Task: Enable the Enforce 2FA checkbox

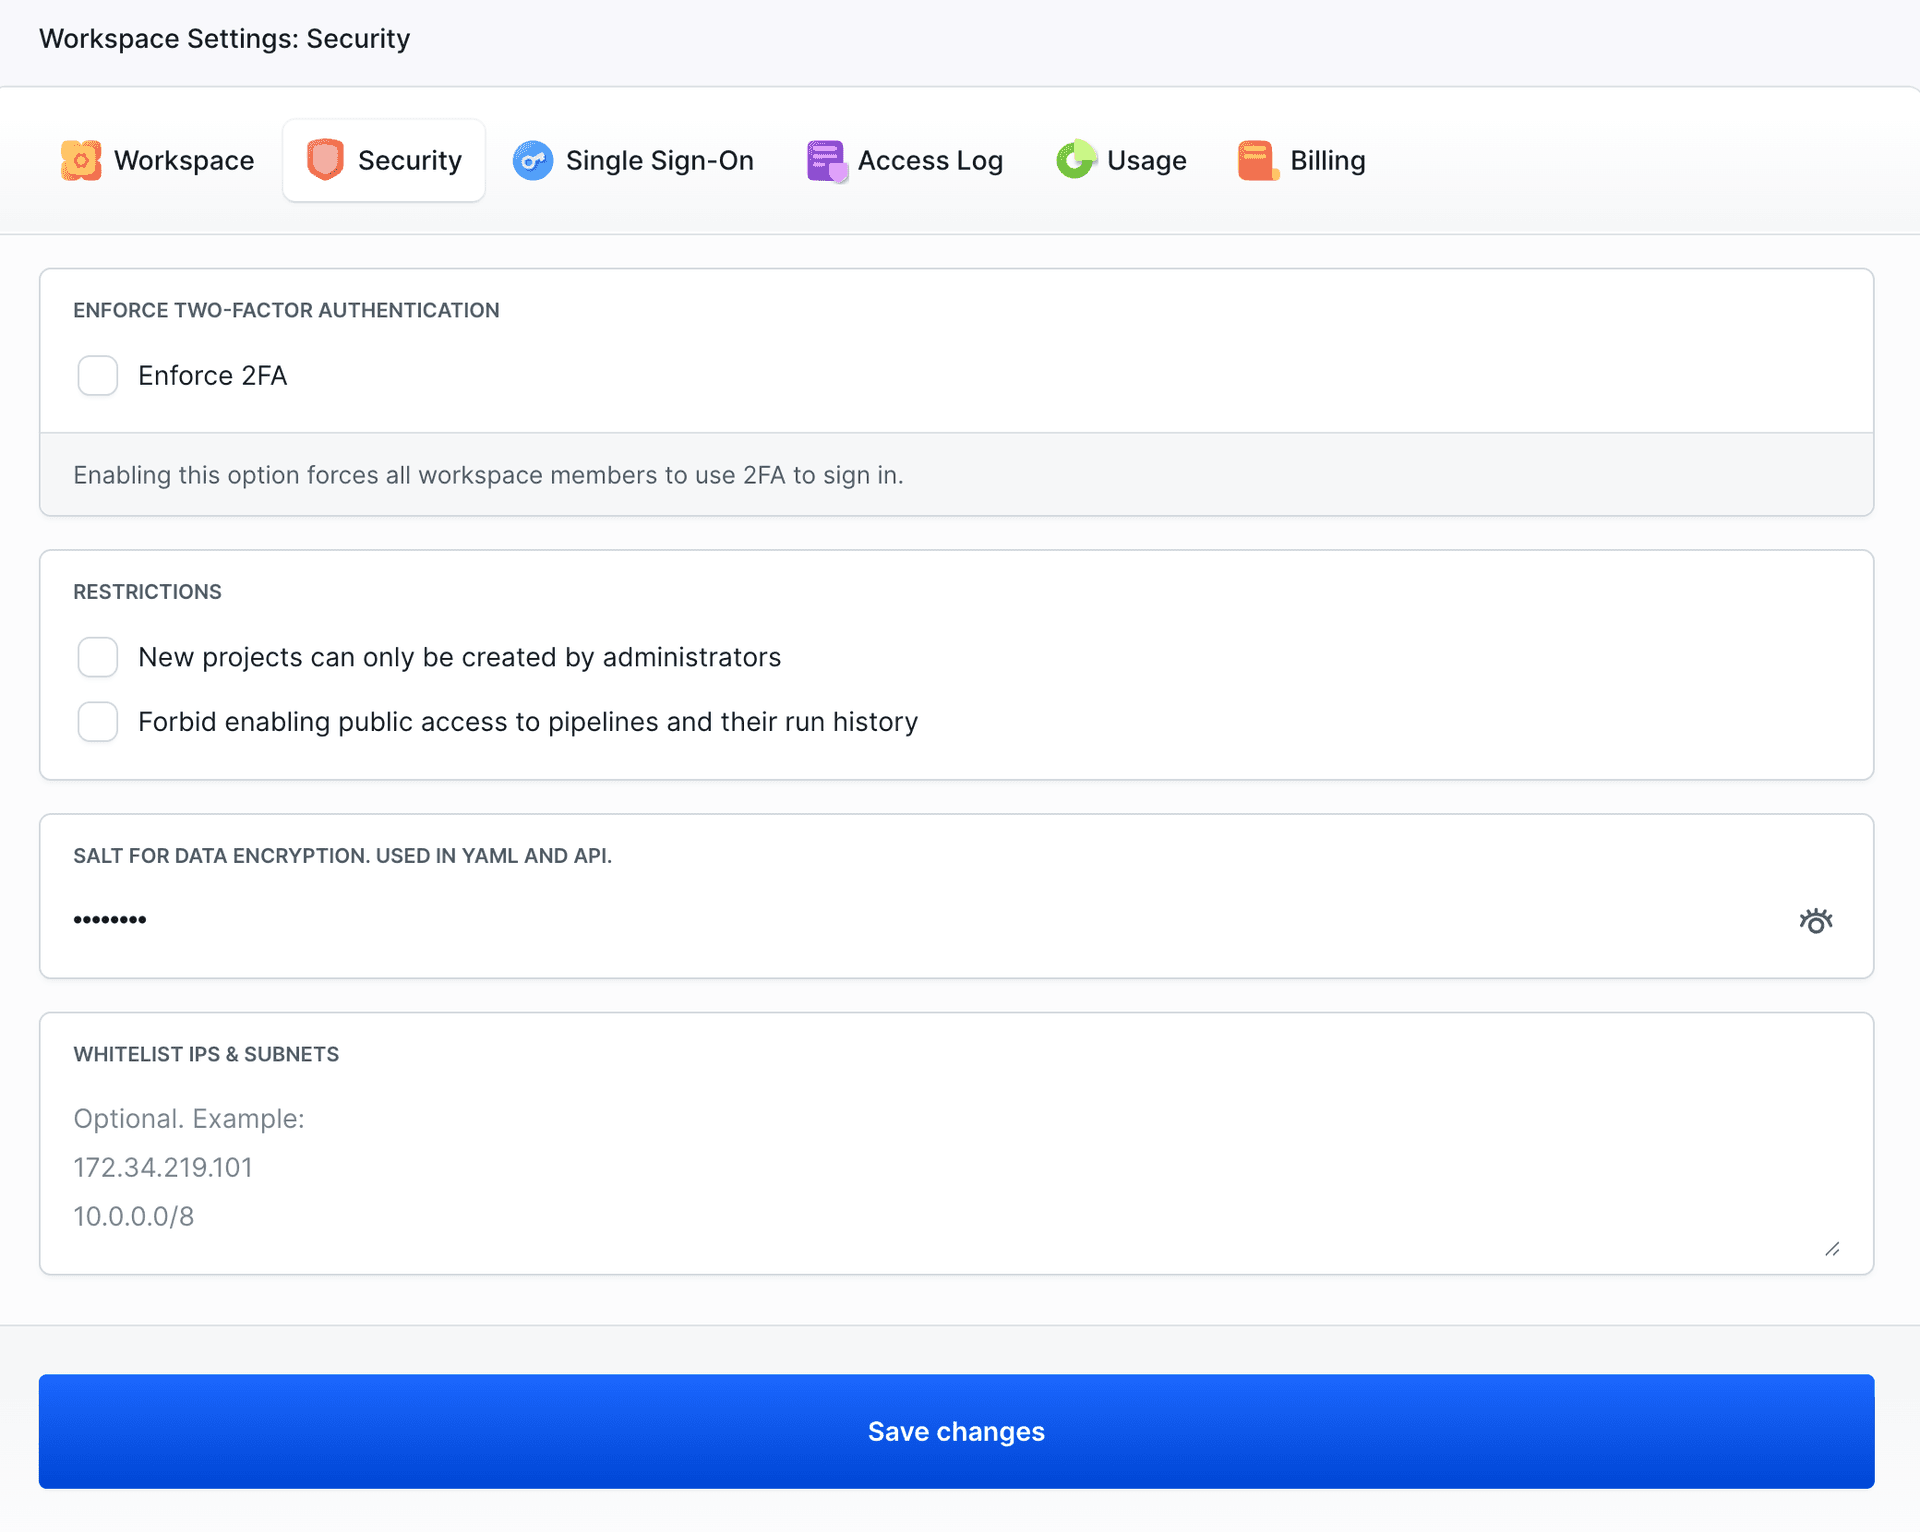Action: pyautogui.click(x=98, y=376)
